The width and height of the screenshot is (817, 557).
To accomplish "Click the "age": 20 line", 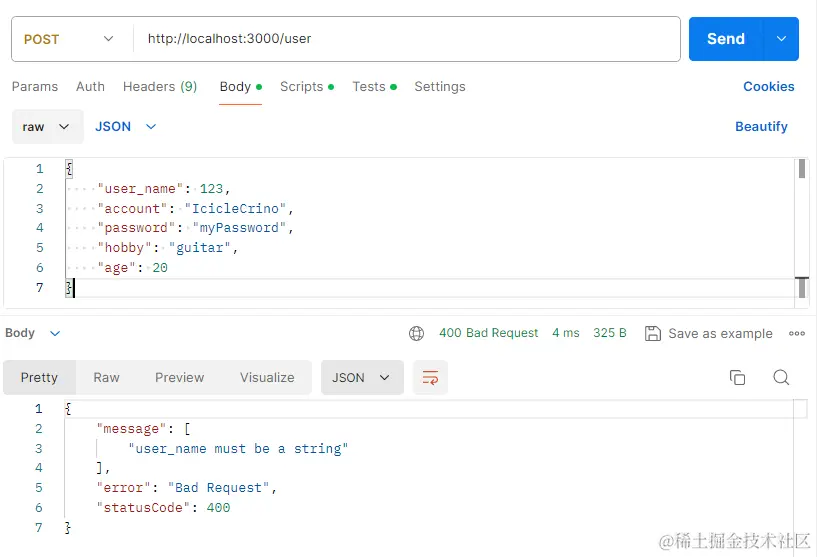I will coord(132,267).
